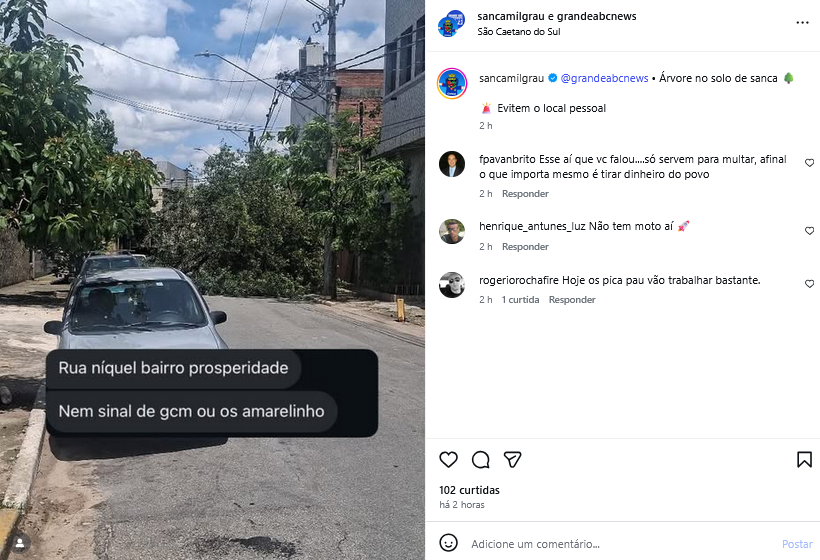Screen dimensions: 820x560
Task: Open the 102 curtidas likes list
Action: click(x=469, y=490)
